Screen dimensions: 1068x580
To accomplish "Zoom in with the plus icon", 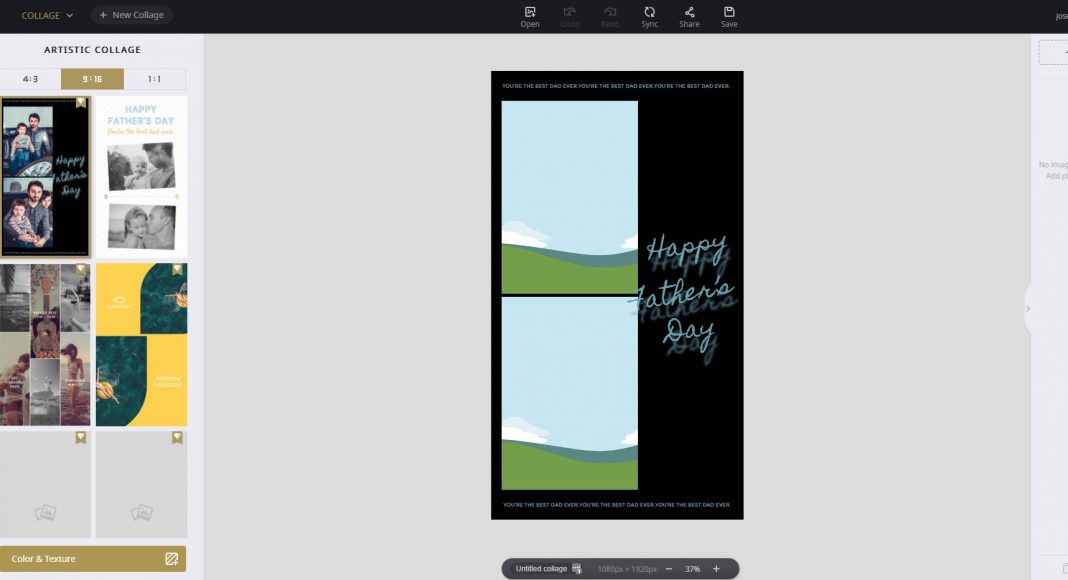I will click(x=716, y=569).
